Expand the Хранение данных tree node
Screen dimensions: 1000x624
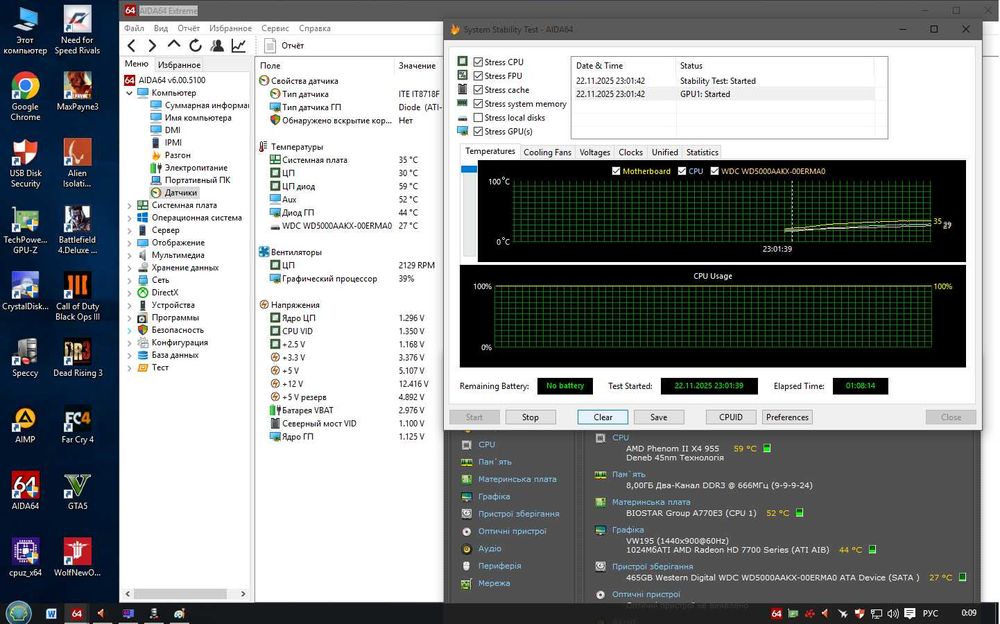point(129,268)
